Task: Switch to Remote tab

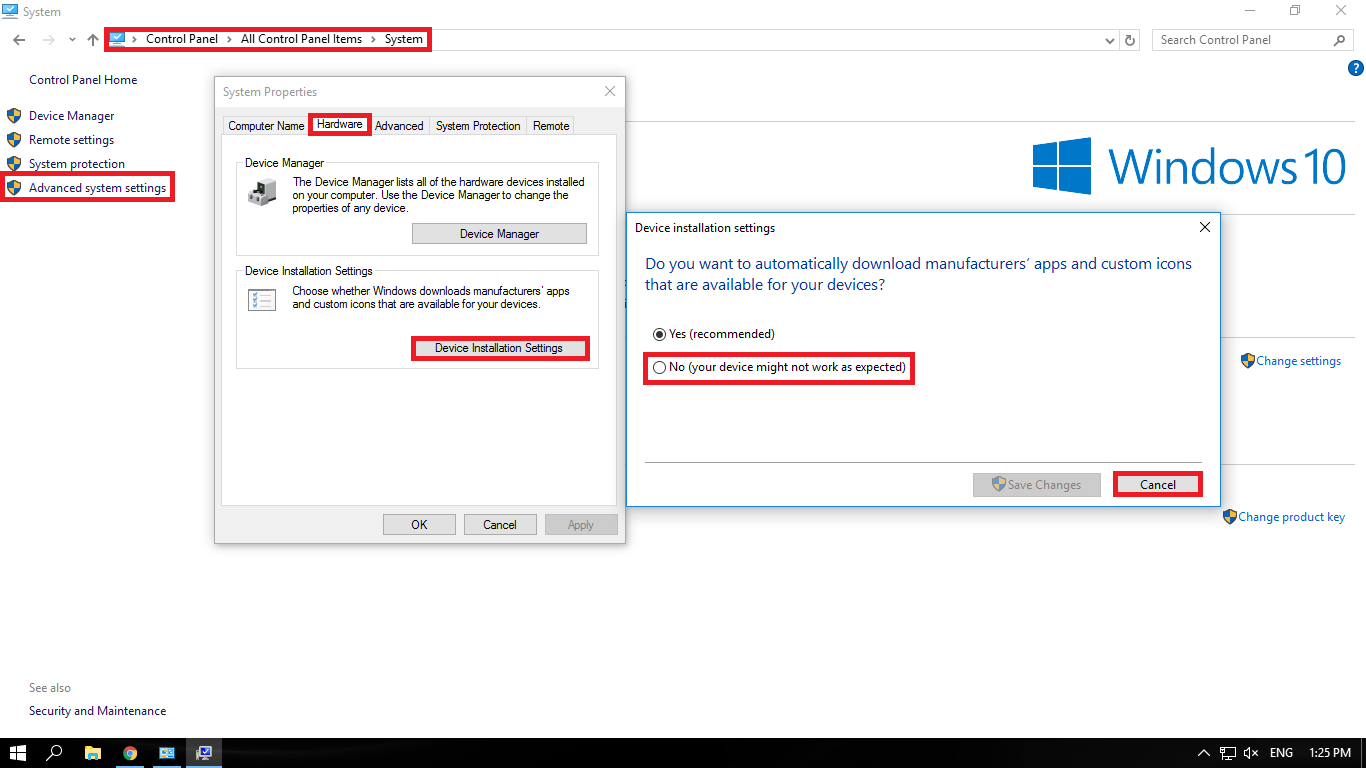Action: click(551, 126)
